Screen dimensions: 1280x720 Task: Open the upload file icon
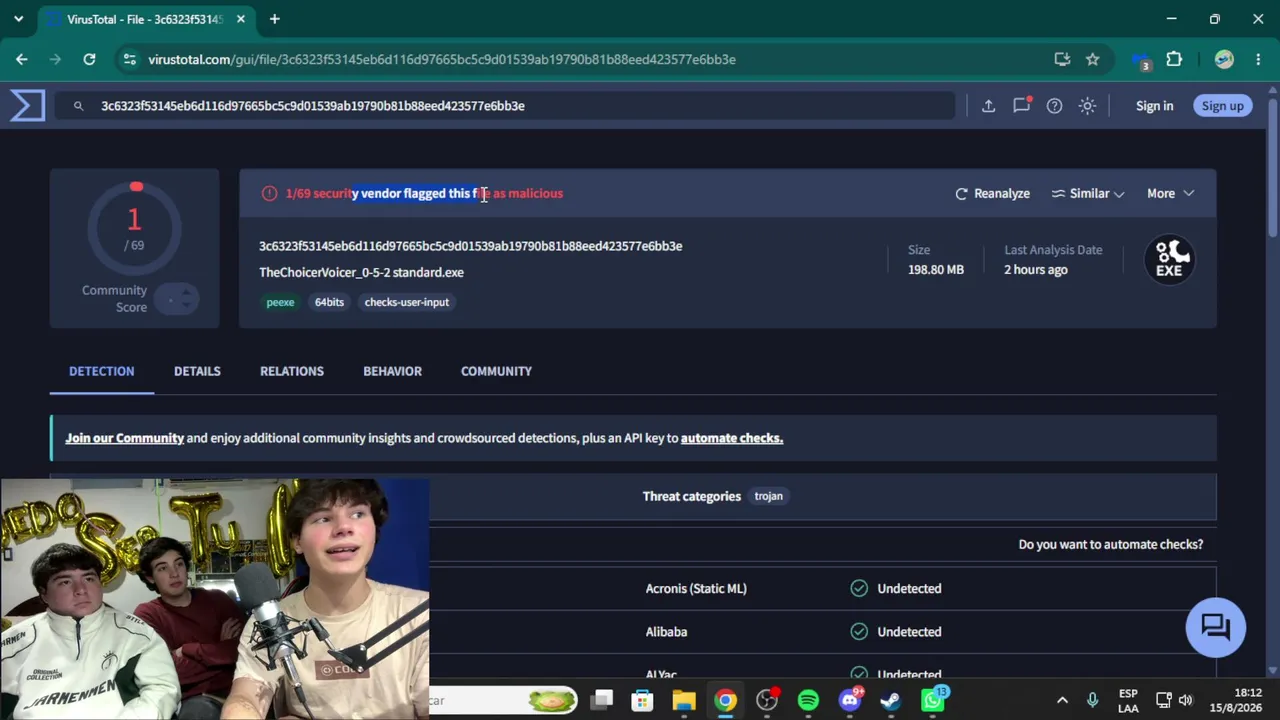[x=988, y=106]
